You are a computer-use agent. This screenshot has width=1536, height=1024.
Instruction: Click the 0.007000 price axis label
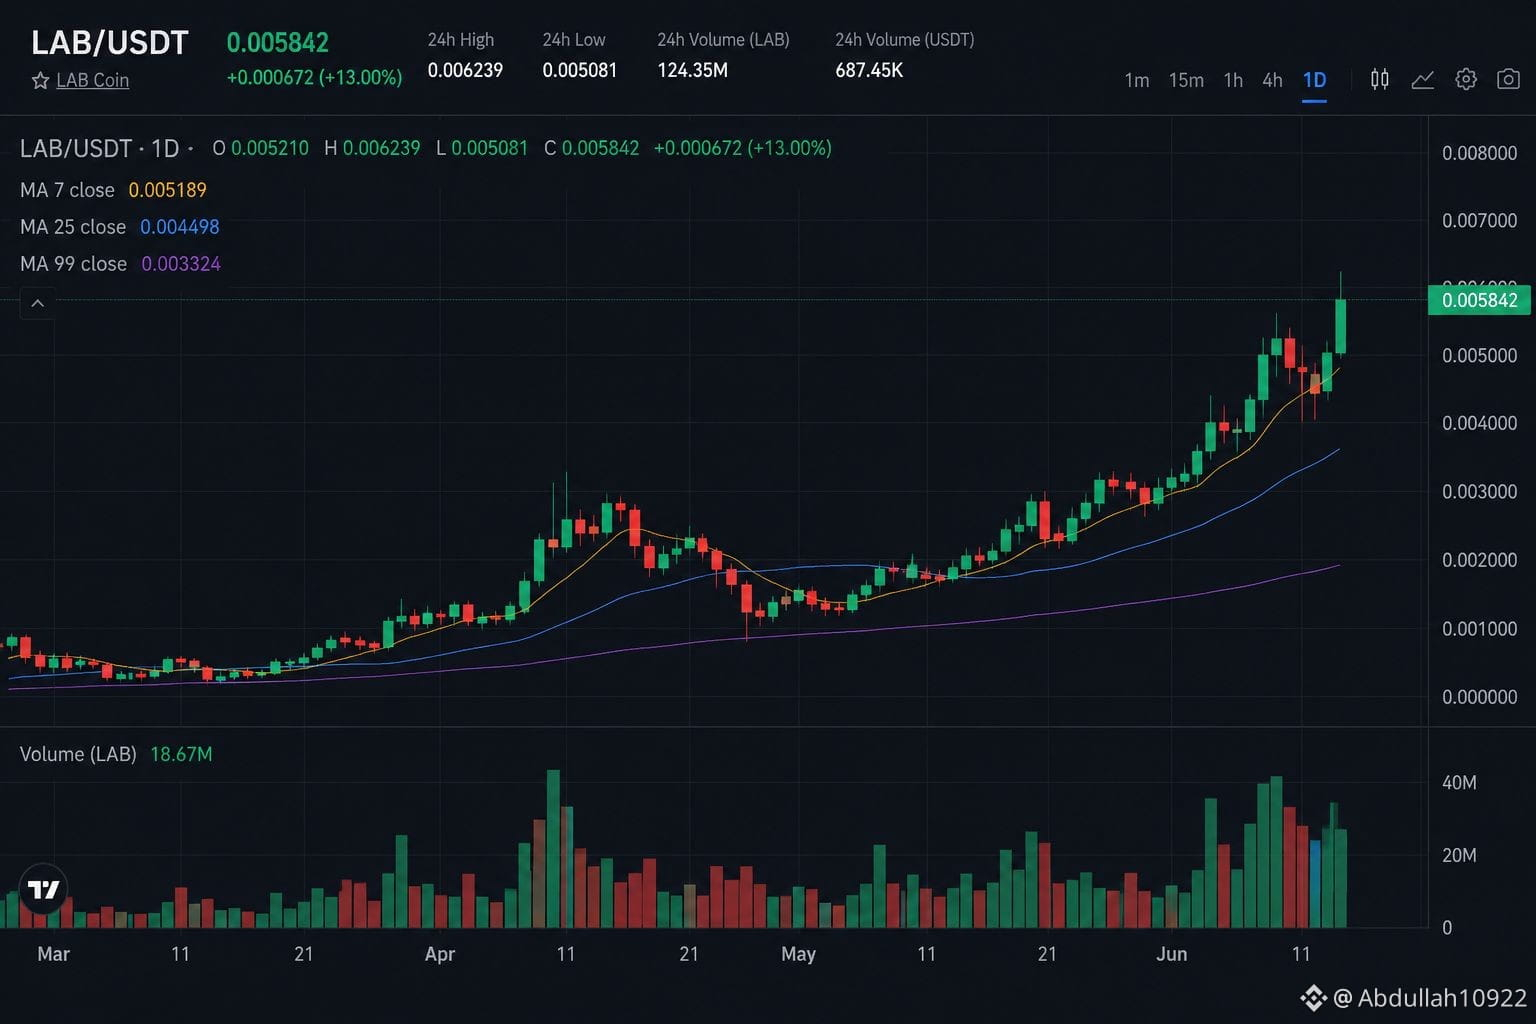1479,220
